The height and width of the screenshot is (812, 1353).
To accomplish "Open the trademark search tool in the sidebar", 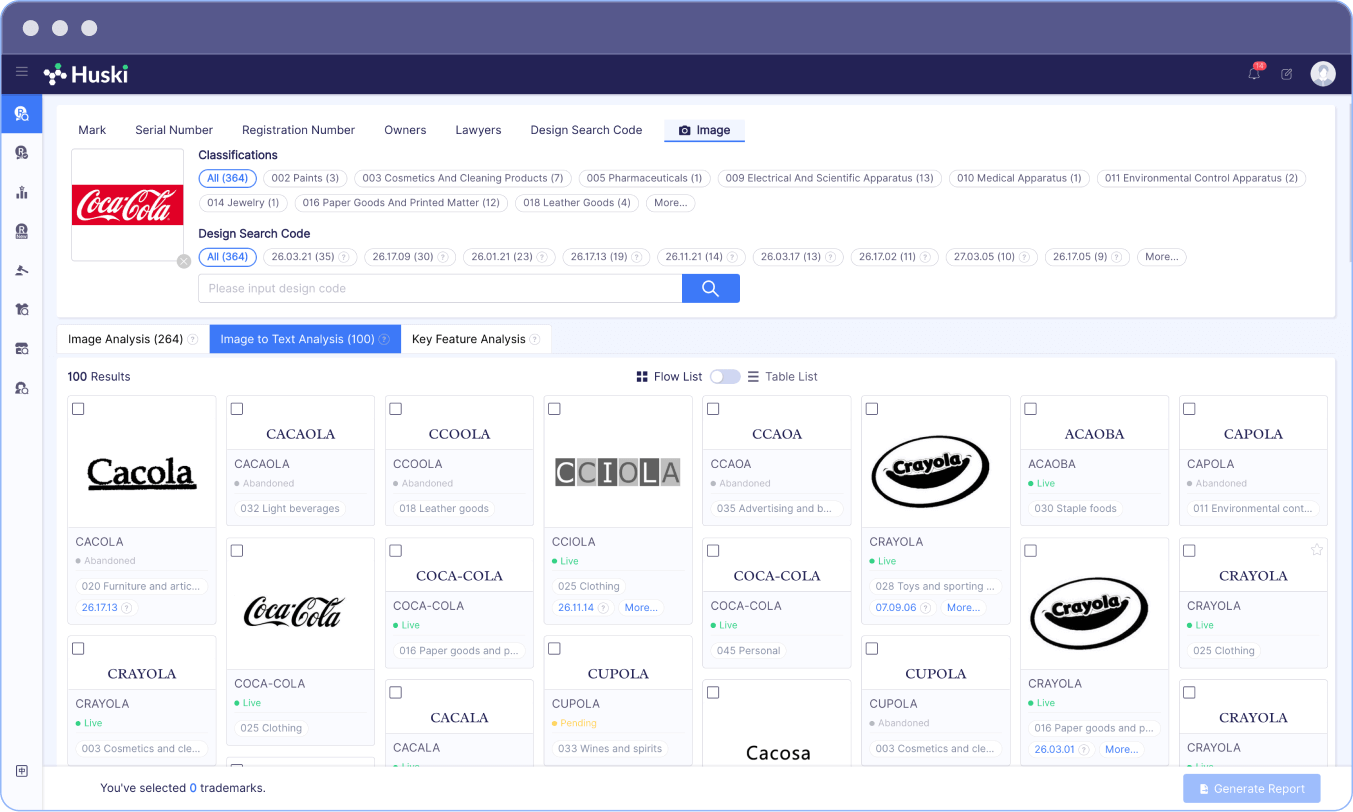I will click(22, 113).
